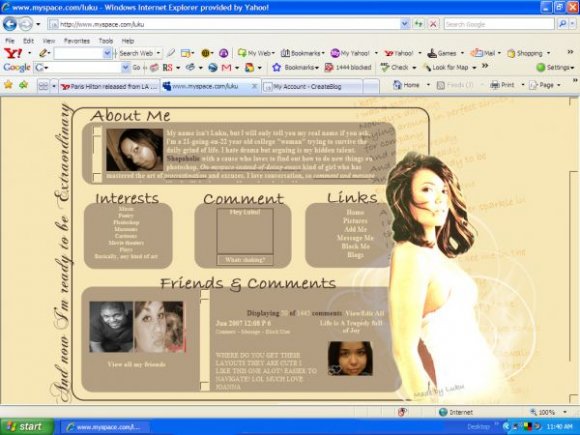Open the search provider dropdown arrow
This screenshot has width=580, height=435.
point(573,24)
